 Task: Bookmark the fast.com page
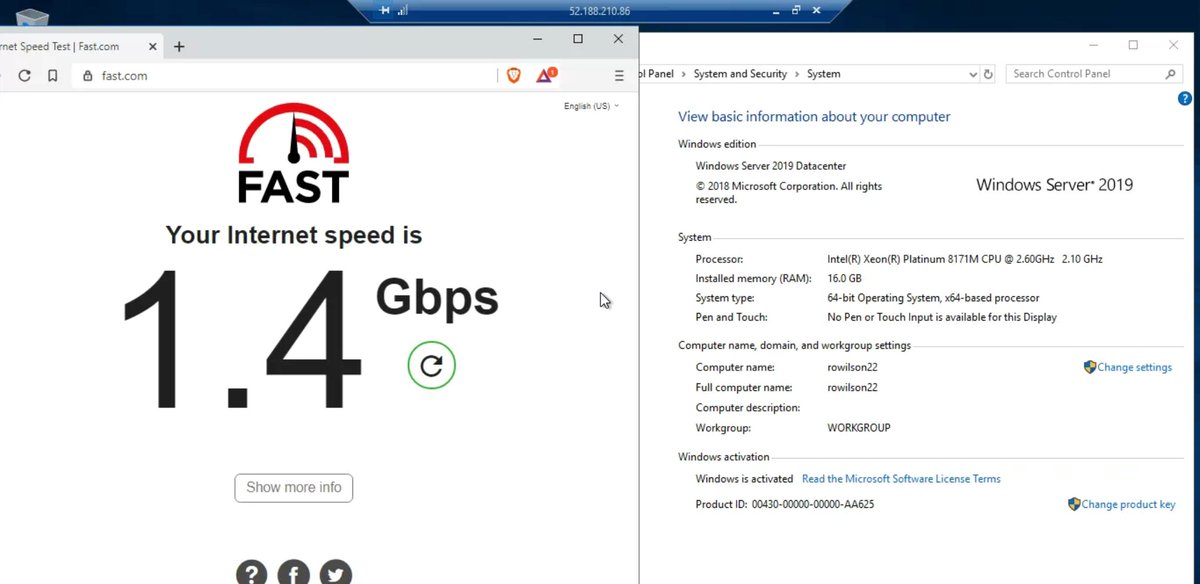[x=53, y=76]
